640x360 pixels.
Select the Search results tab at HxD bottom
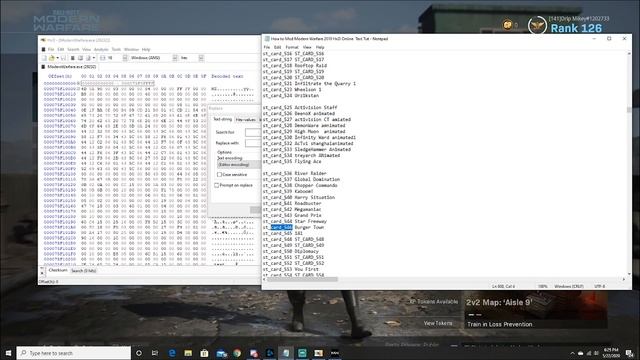pyautogui.click(x=83, y=271)
